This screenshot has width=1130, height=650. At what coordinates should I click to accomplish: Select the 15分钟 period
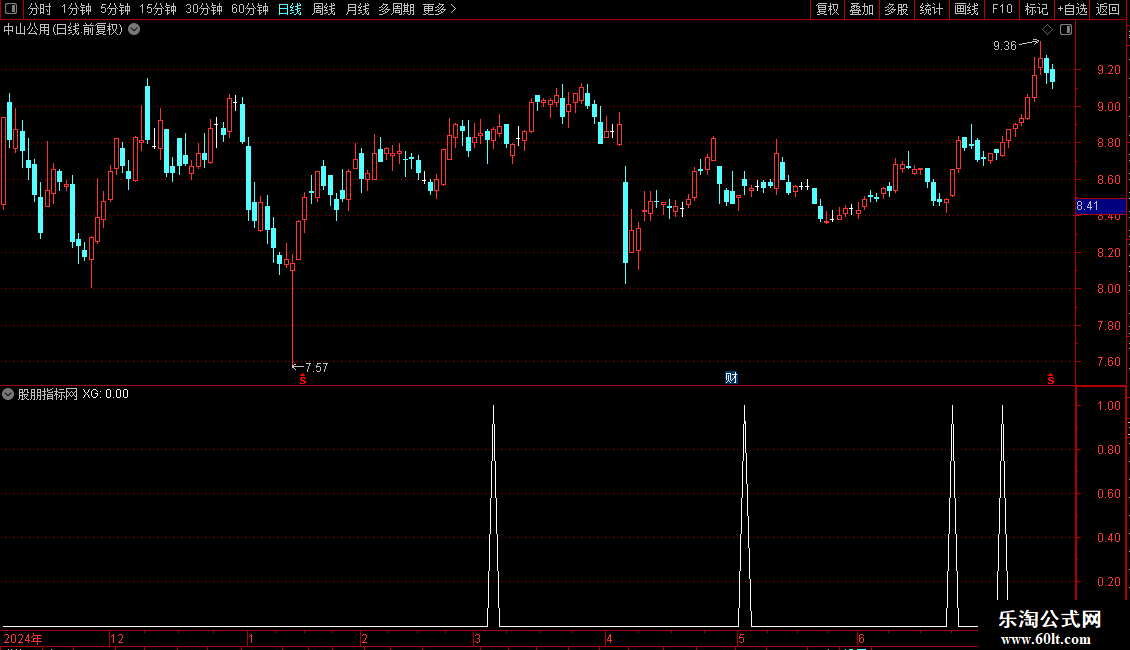click(158, 9)
